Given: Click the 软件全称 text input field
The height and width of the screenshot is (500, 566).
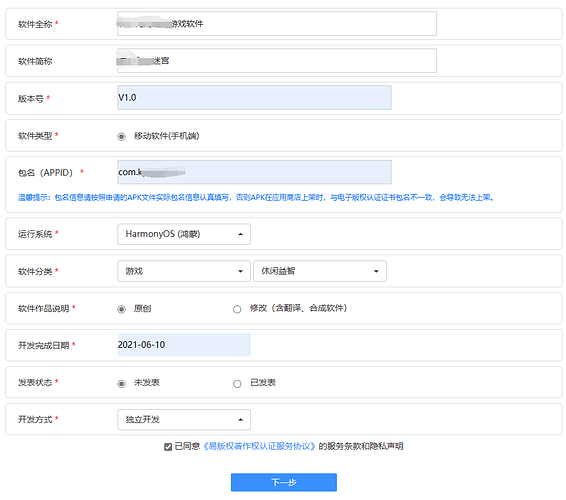Looking at the screenshot, I should 277,23.
